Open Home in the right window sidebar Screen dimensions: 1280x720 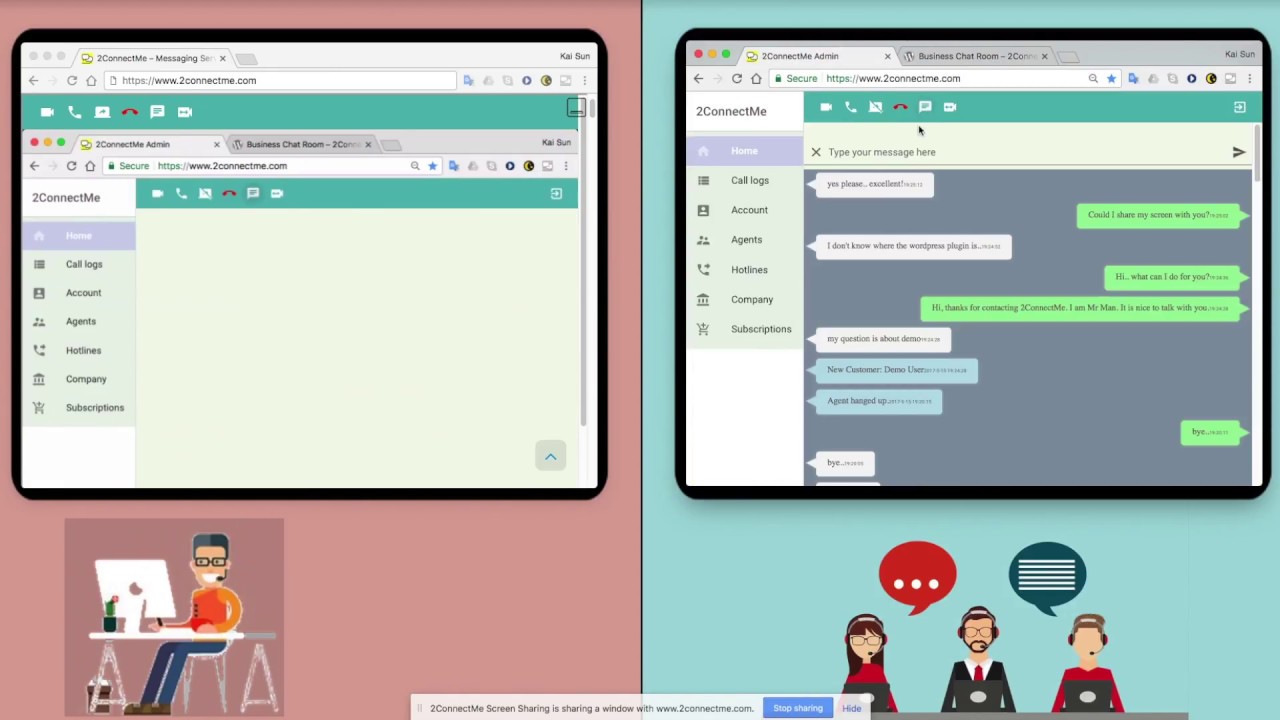[x=746, y=151]
